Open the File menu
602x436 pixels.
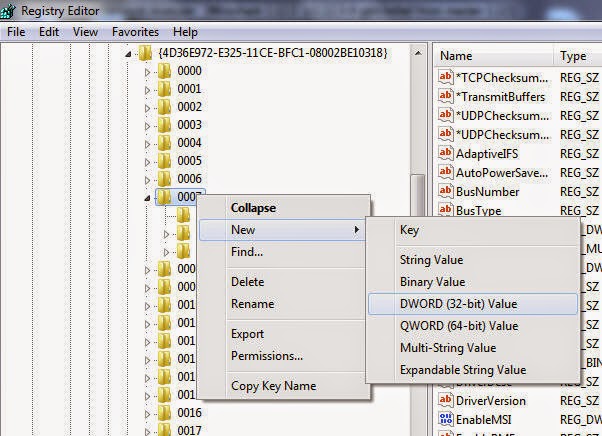(x=16, y=32)
